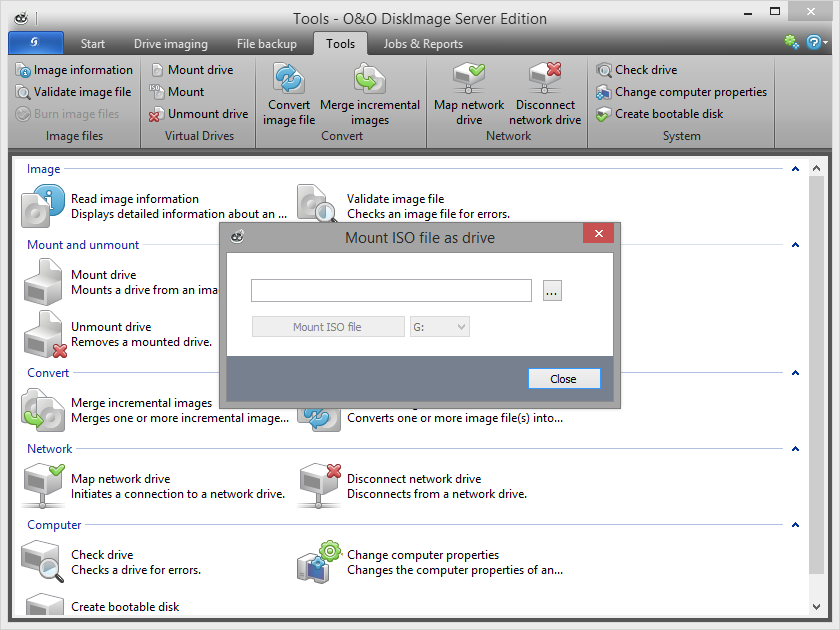840x630 pixels.
Task: Open the G: drive letter dropdown
Action: 440,327
